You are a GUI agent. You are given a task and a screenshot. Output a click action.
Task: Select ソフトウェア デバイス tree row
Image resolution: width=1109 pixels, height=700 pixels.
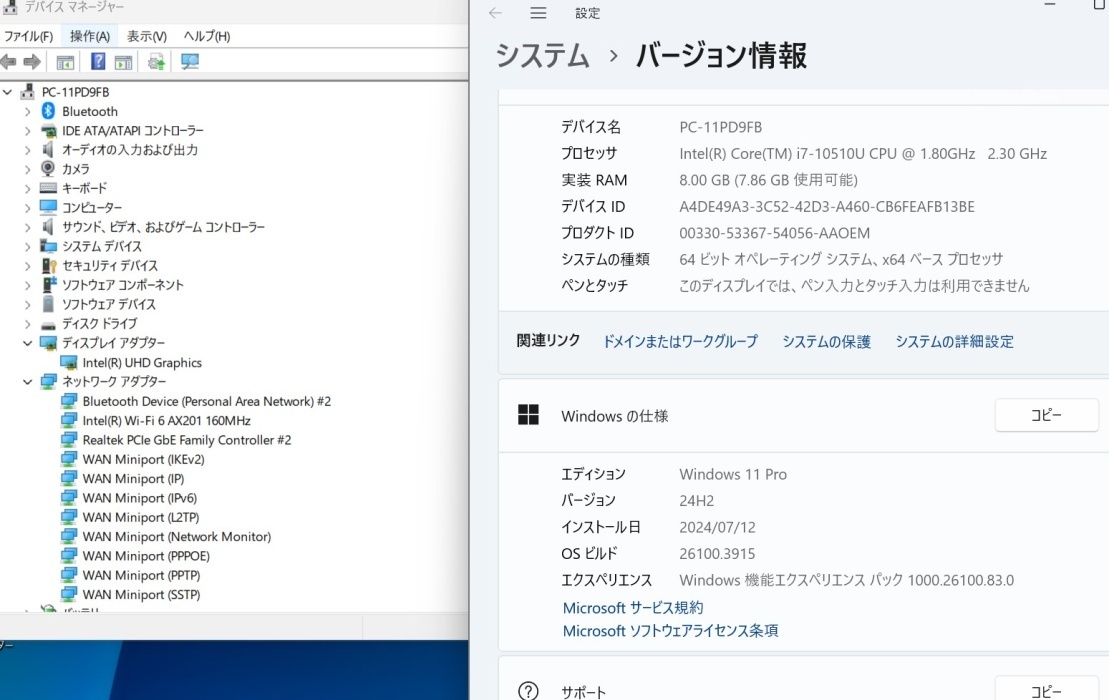(x=108, y=304)
